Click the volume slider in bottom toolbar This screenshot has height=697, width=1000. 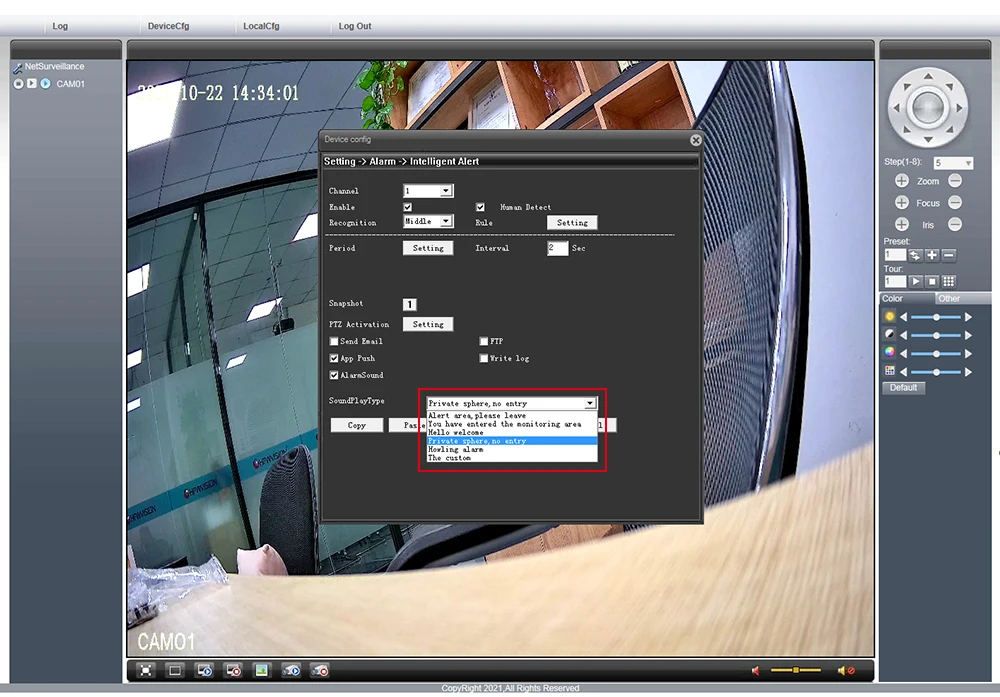796,670
